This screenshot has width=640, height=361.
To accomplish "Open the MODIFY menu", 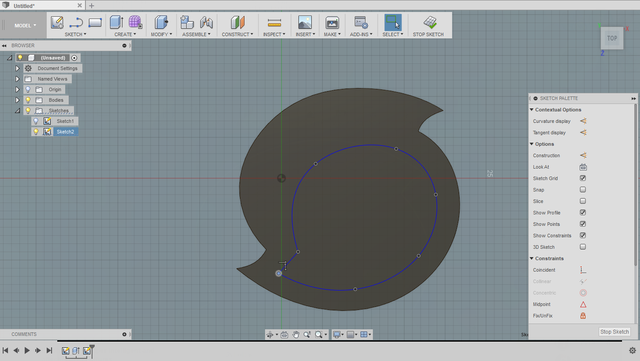I will (161, 34).
